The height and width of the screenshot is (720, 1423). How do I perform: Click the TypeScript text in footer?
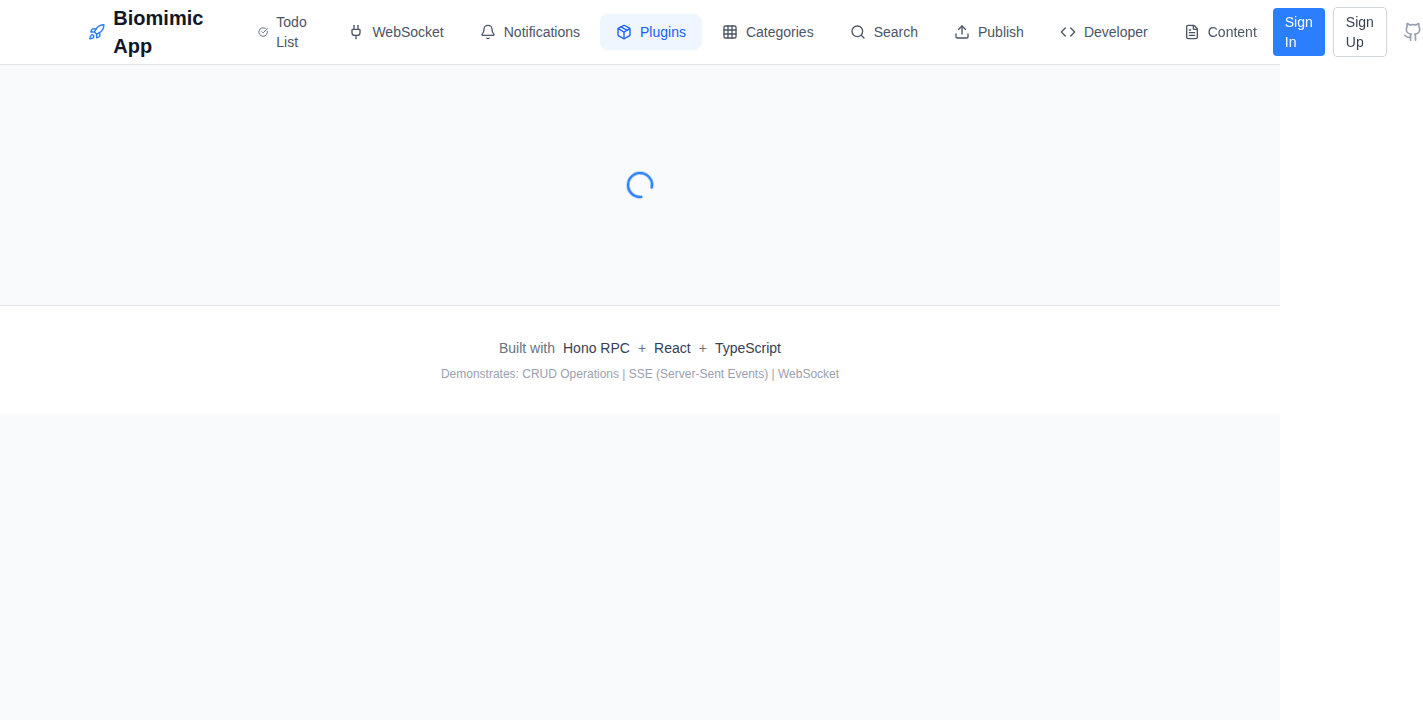[x=748, y=348]
